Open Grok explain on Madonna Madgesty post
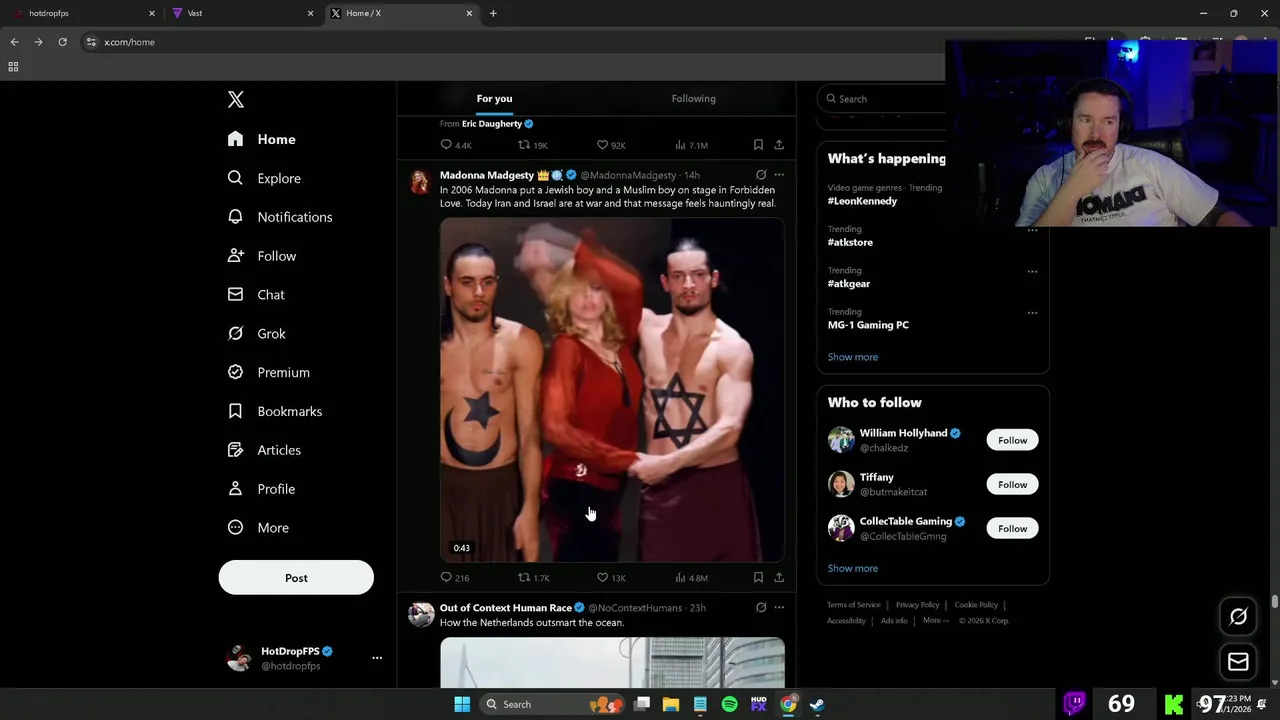Viewport: 1280px width, 720px height. (761, 174)
